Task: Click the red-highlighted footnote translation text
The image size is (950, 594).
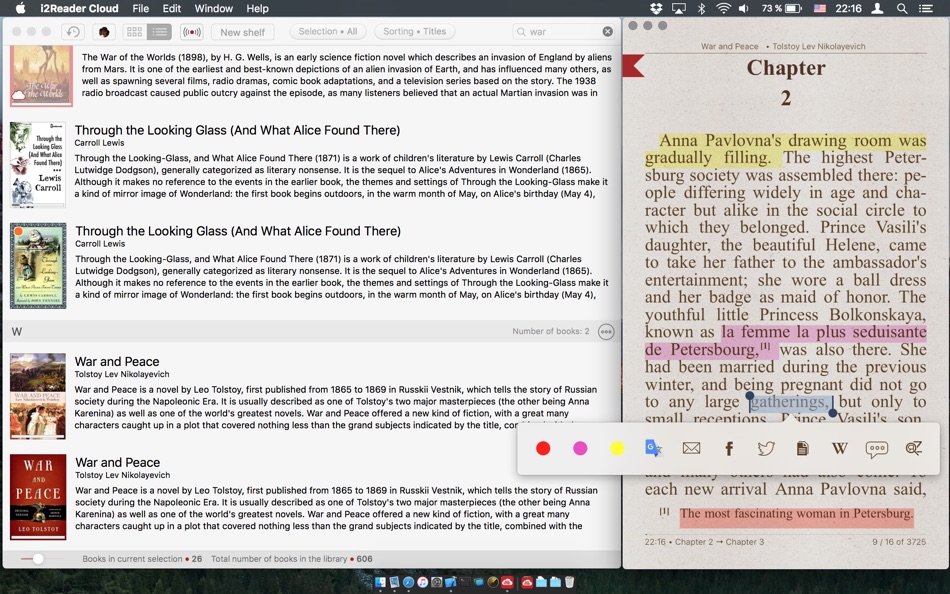Action: point(796,513)
